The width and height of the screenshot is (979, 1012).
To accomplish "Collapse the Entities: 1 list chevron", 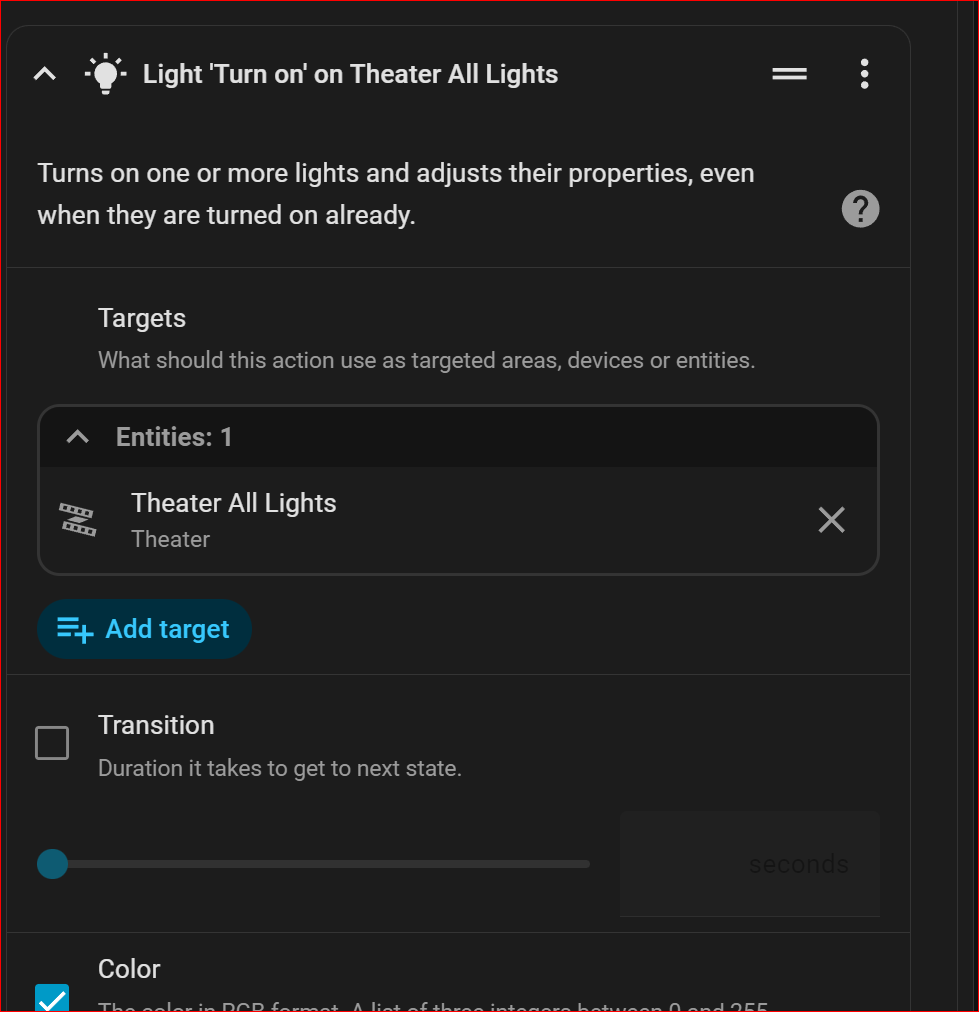I will click(x=77, y=437).
